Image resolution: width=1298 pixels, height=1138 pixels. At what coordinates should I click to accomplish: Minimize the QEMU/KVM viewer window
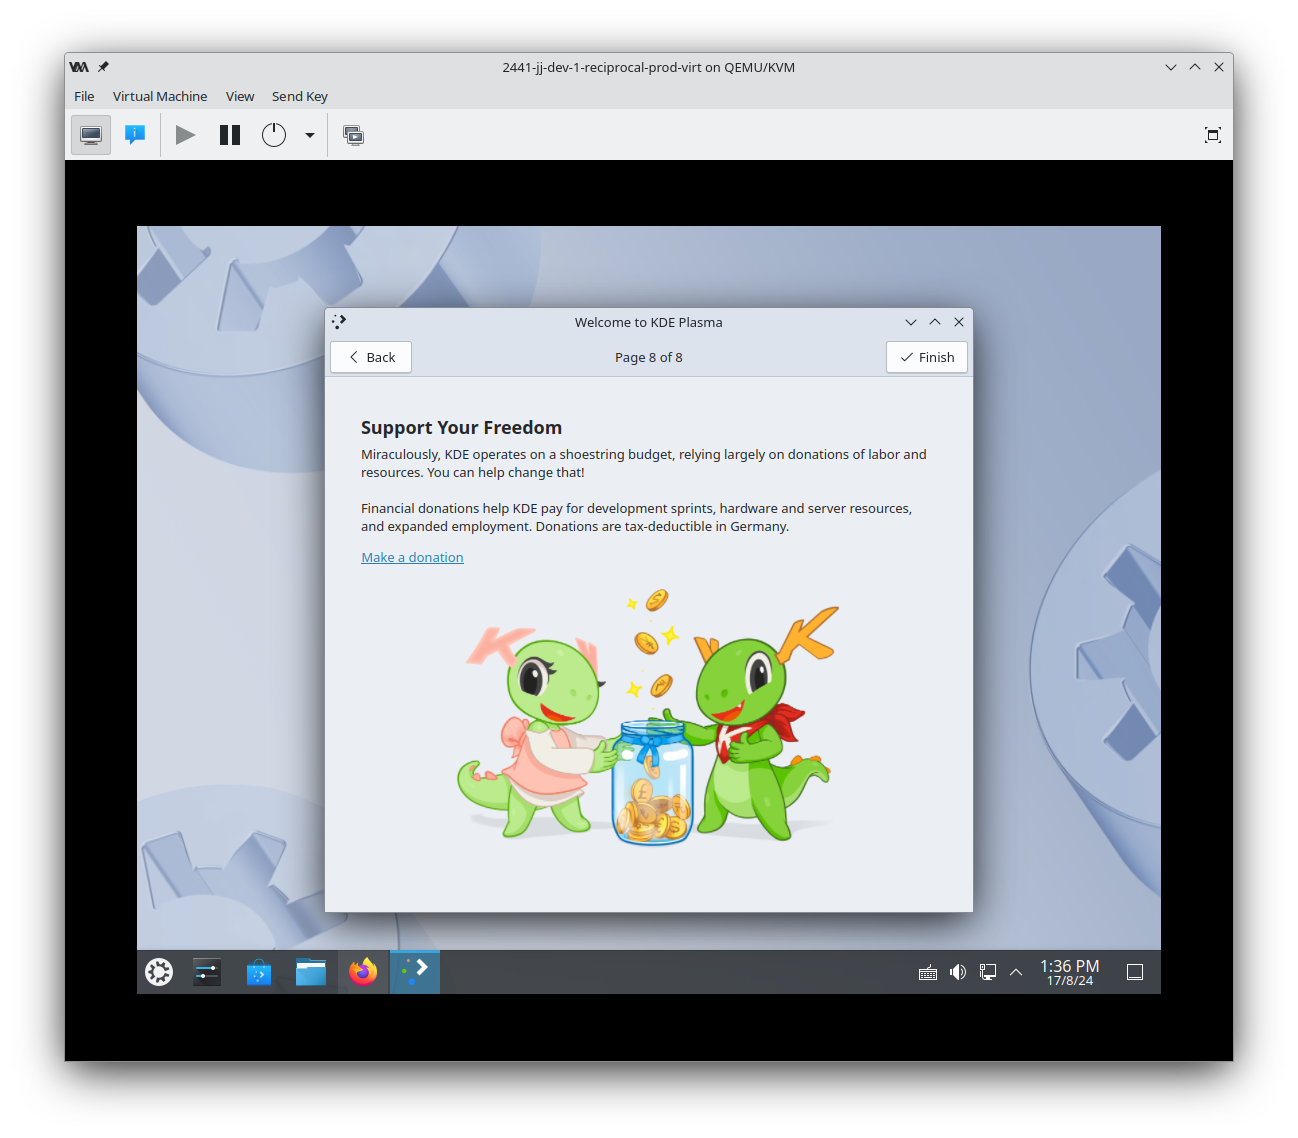tap(1171, 67)
